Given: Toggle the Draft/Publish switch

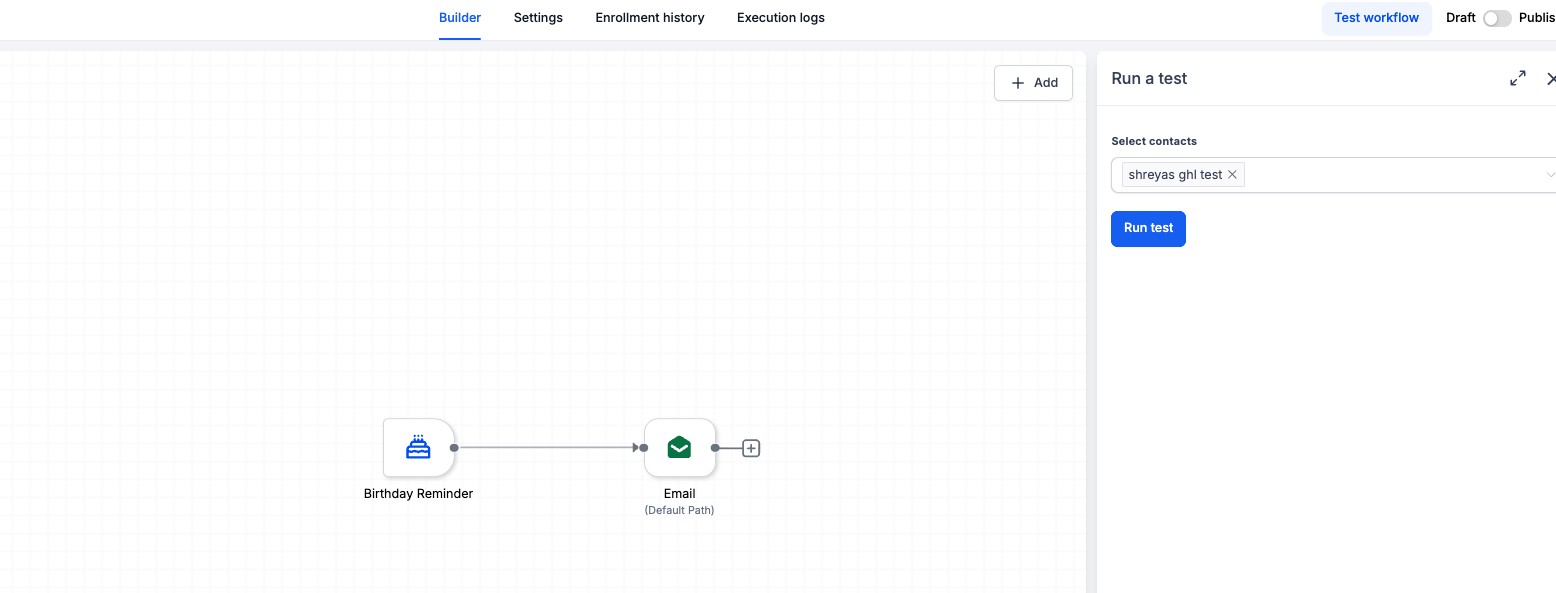Looking at the screenshot, I should point(1497,18).
